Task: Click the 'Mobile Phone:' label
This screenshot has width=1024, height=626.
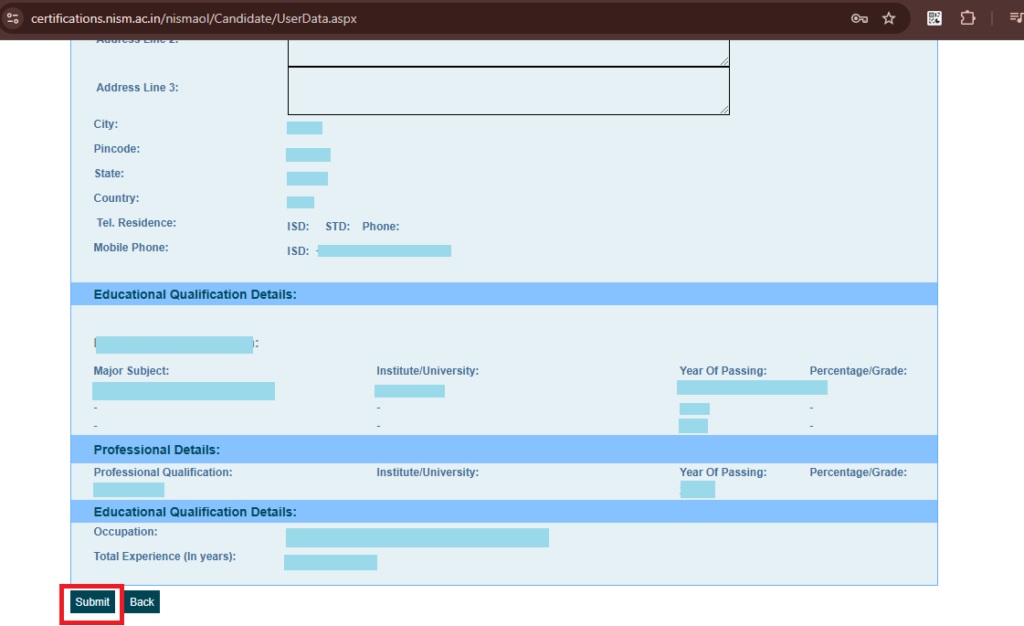Action: point(131,247)
